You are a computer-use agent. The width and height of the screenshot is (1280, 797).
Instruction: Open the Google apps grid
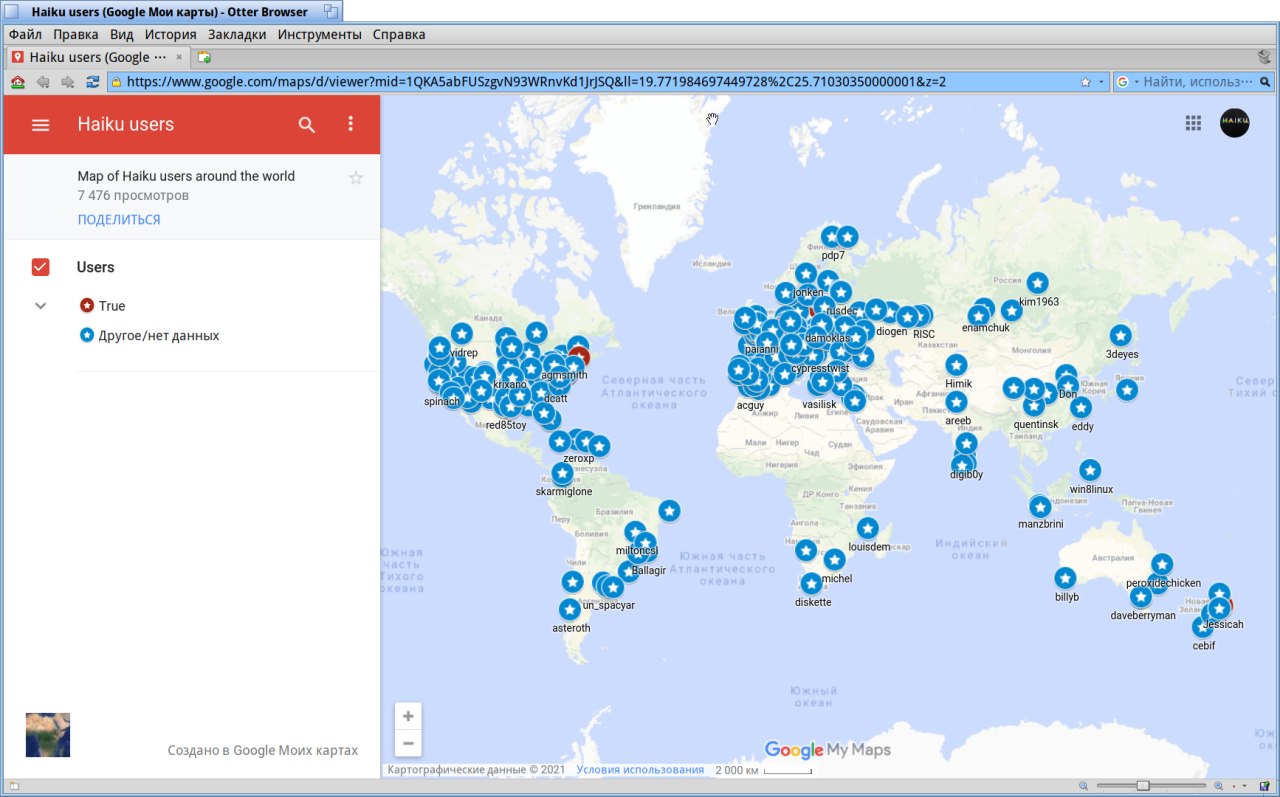pos(1193,123)
